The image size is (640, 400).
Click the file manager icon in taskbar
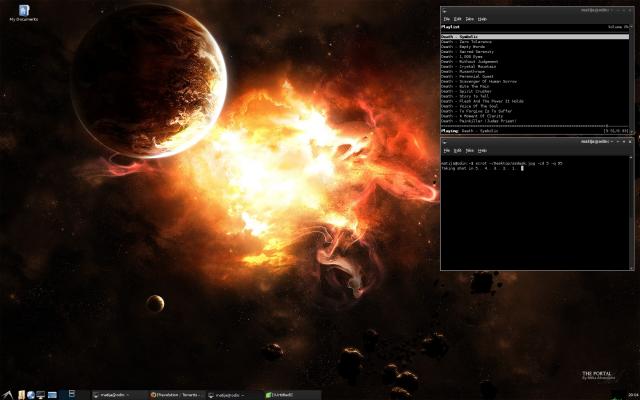click(53, 394)
